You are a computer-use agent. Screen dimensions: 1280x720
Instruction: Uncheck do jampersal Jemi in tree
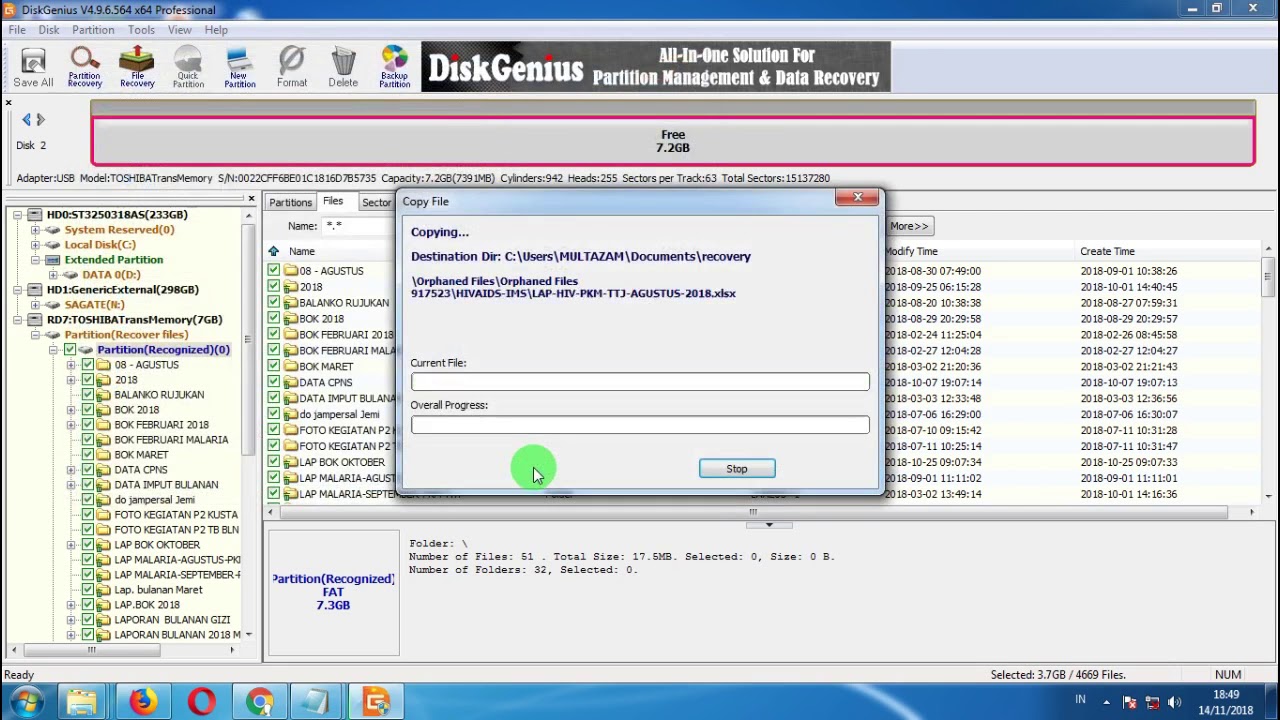click(x=88, y=499)
